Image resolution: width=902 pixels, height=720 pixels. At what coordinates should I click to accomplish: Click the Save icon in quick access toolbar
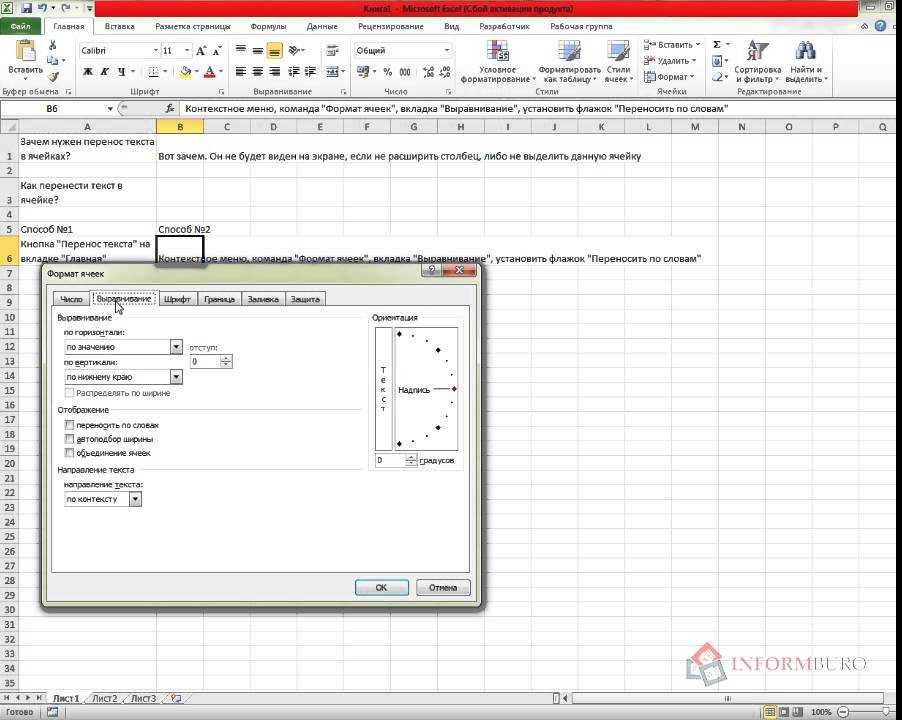click(26, 9)
